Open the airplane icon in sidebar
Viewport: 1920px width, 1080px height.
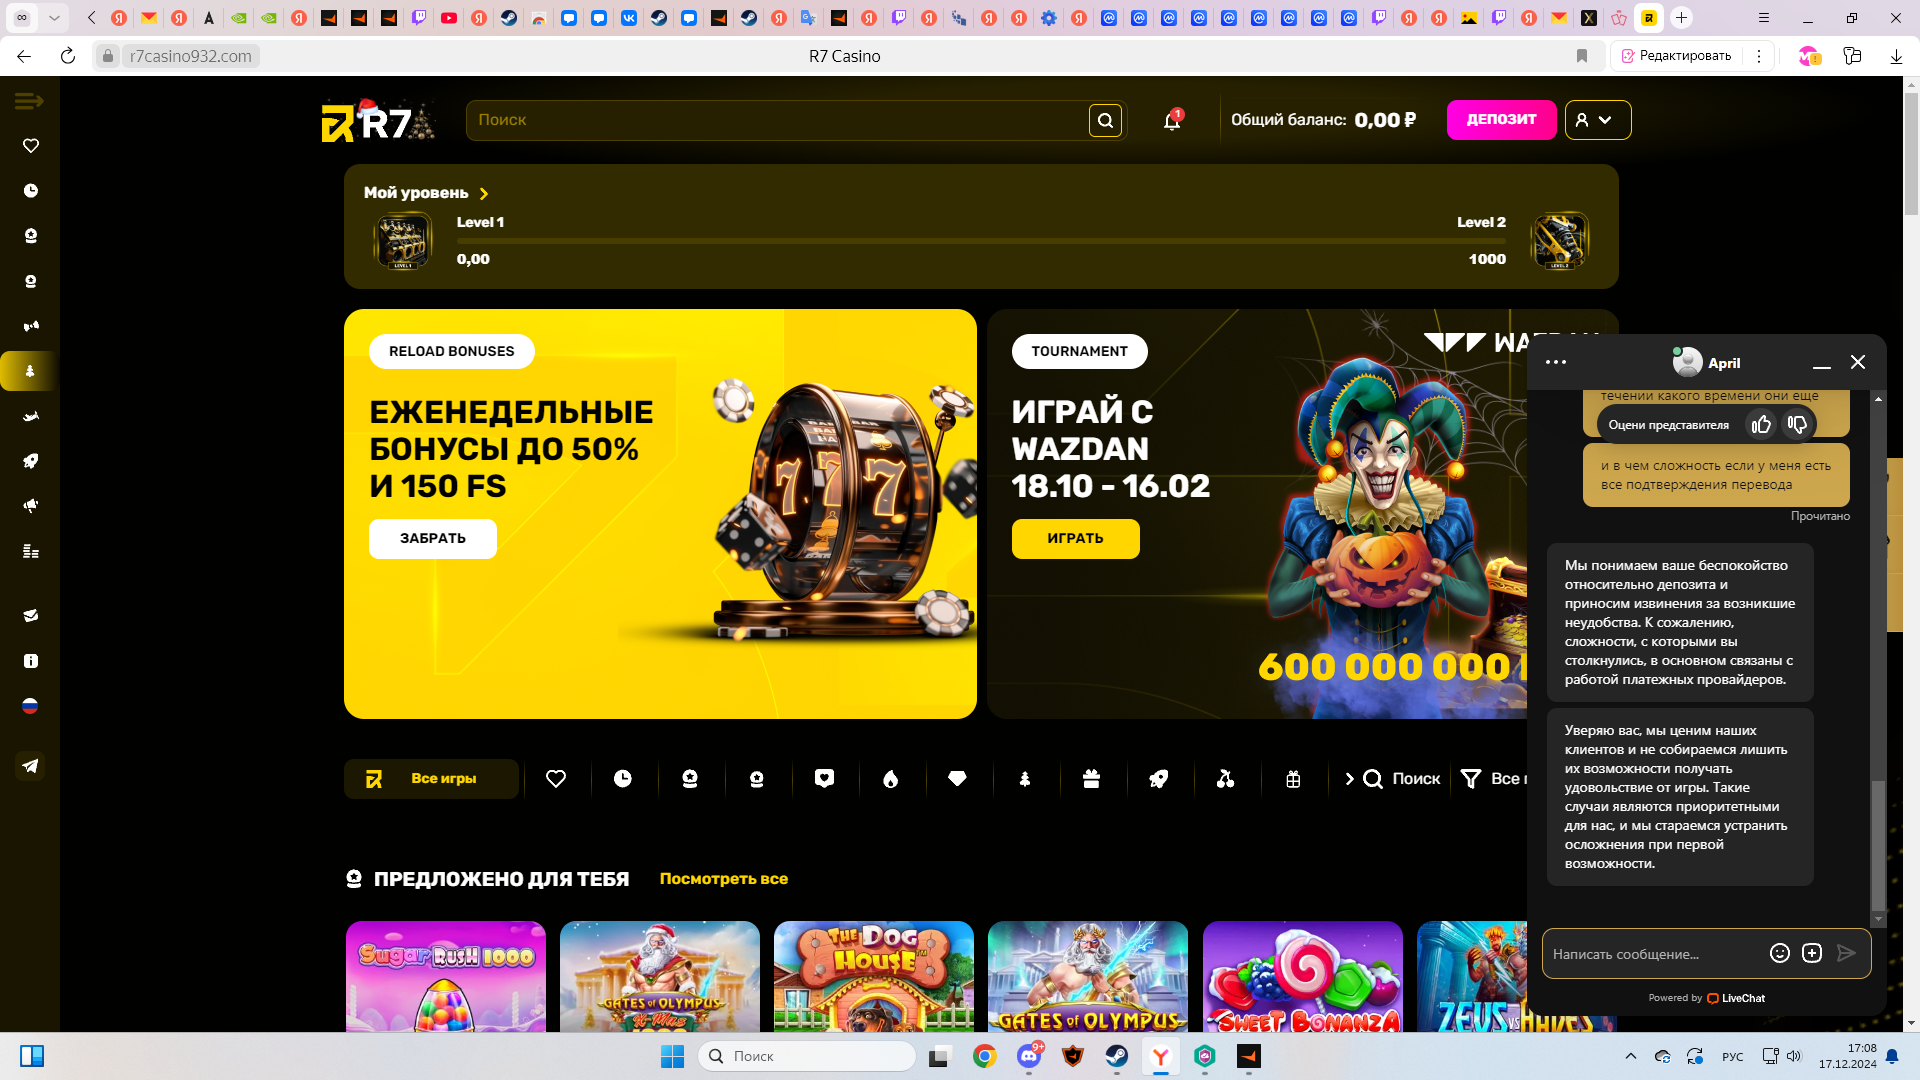[31, 416]
